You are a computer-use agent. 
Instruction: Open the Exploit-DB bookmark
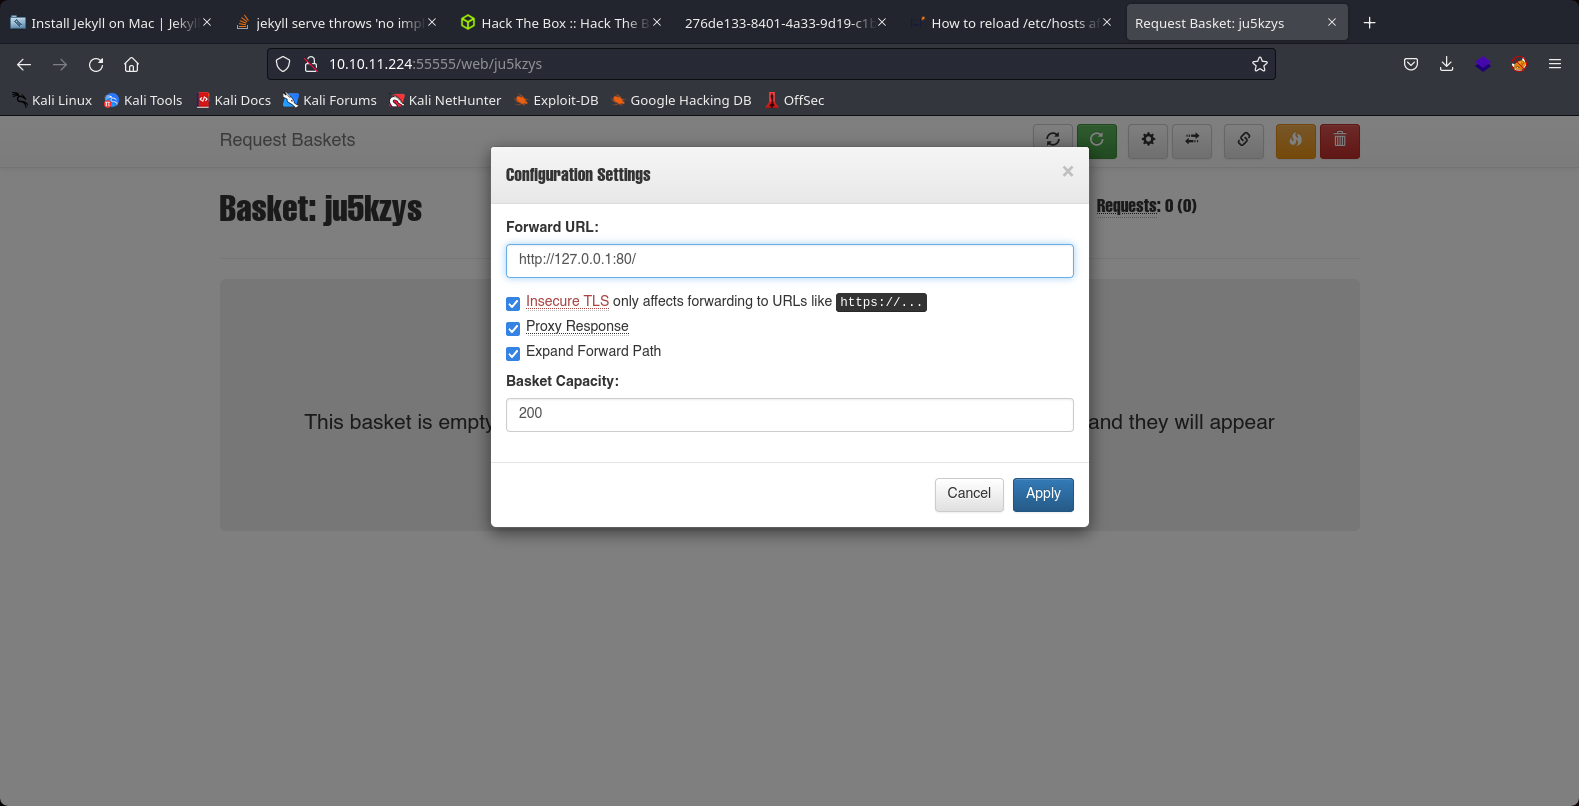(x=556, y=100)
